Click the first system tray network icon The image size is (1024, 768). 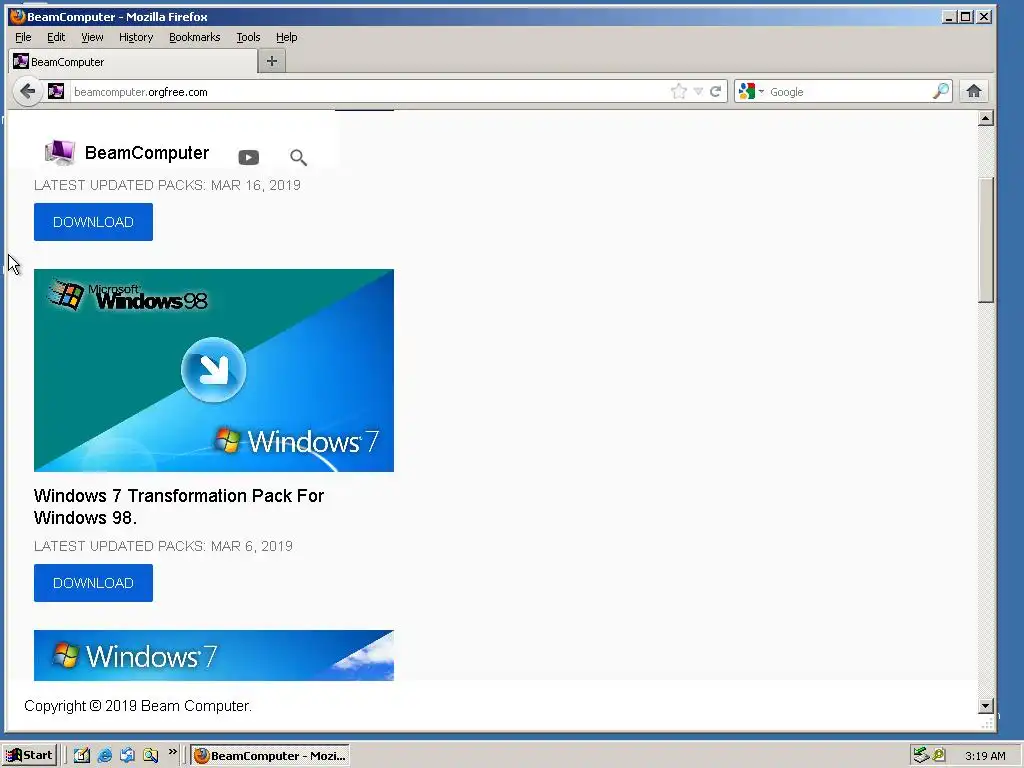coord(921,755)
